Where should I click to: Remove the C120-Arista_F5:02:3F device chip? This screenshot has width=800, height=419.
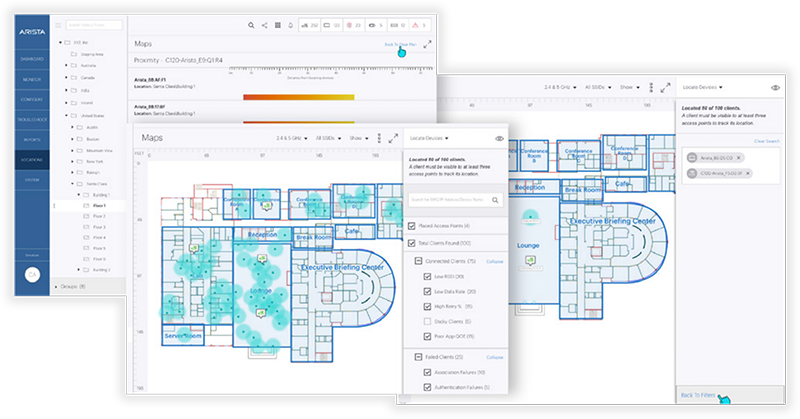tap(748, 173)
